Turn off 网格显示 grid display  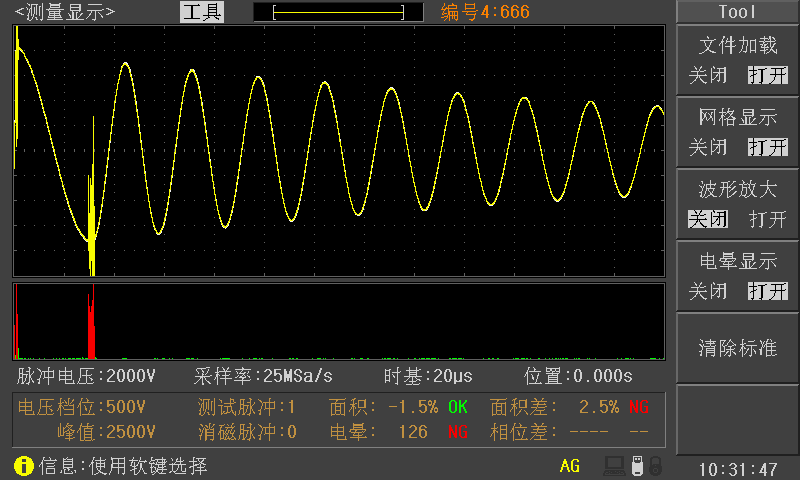(x=708, y=147)
